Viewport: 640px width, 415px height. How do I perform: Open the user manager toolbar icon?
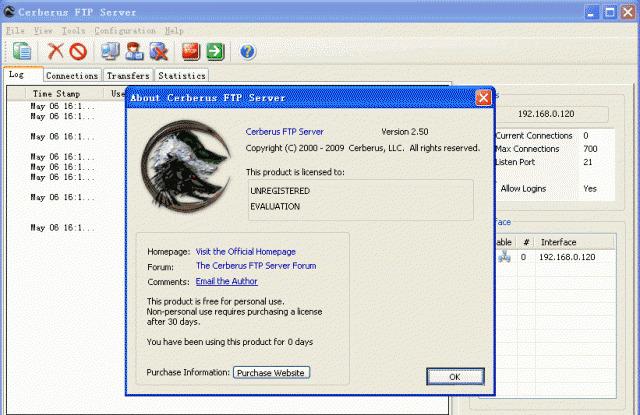134,51
